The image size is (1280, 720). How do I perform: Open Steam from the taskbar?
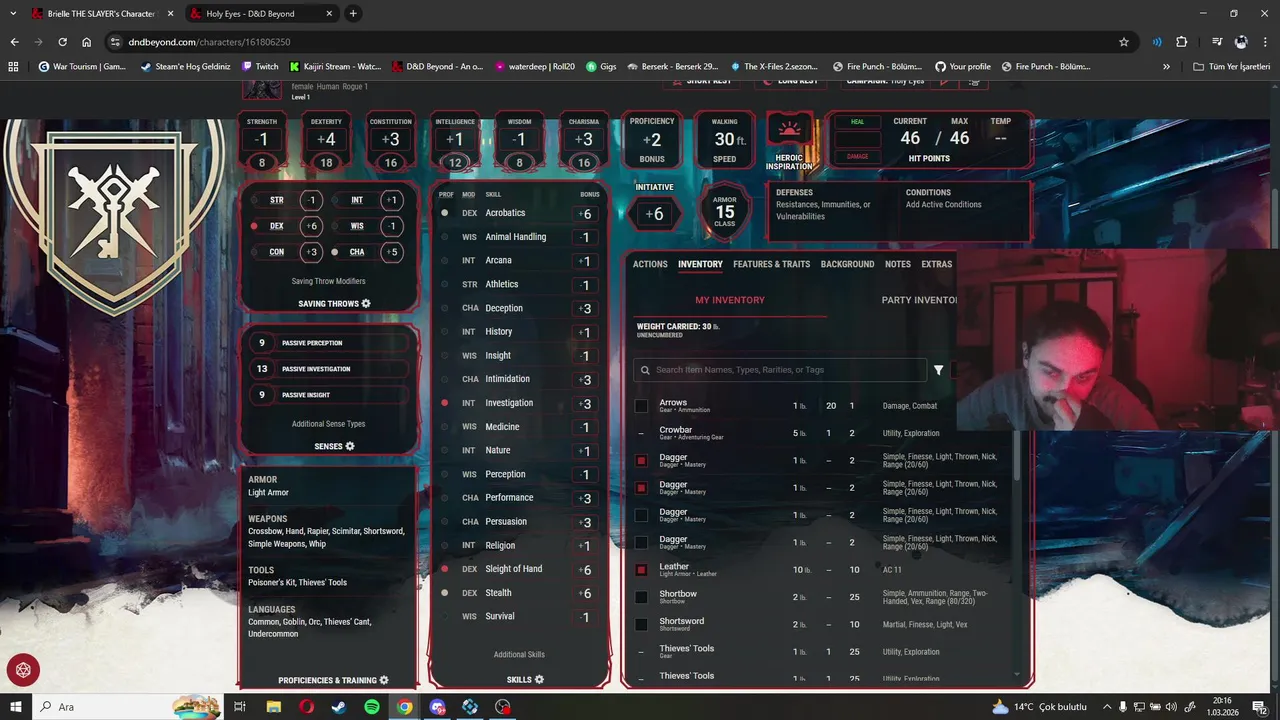338,707
